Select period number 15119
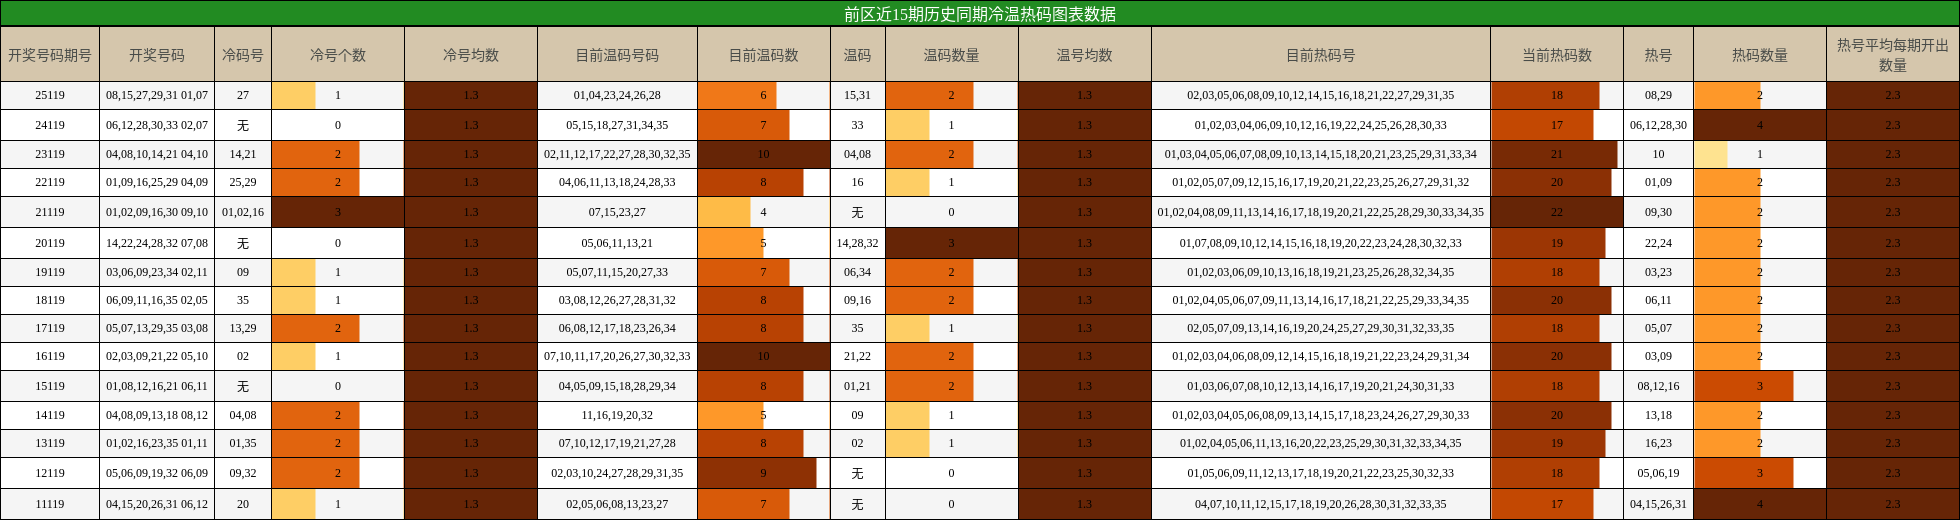Viewport: 1960px width, 520px height. coord(50,386)
